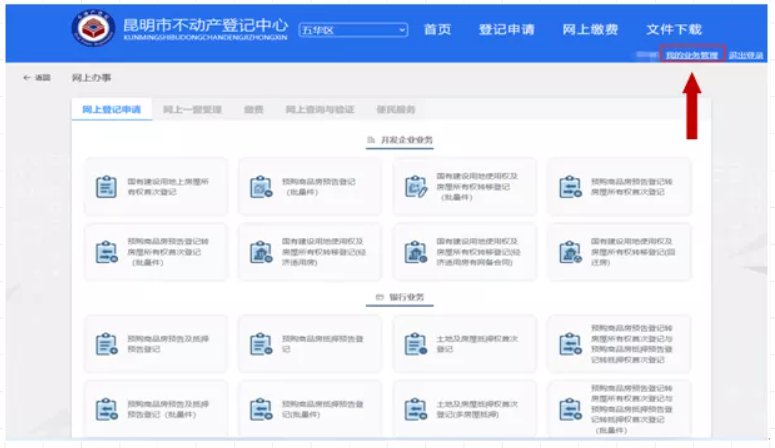
Task: Click icon of 预购商品房抵押预告登记(批量件) card
Action: (x=261, y=408)
